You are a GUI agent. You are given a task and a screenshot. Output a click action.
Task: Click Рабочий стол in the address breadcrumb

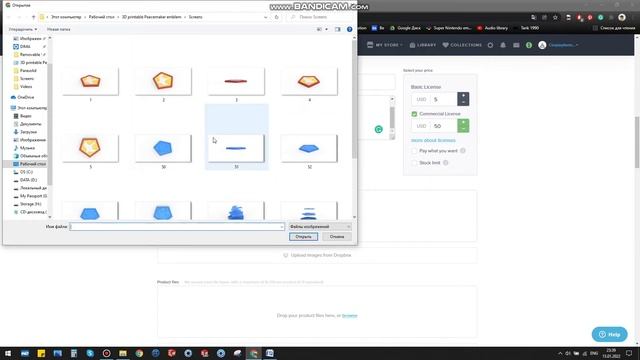pyautogui.click(x=102, y=17)
